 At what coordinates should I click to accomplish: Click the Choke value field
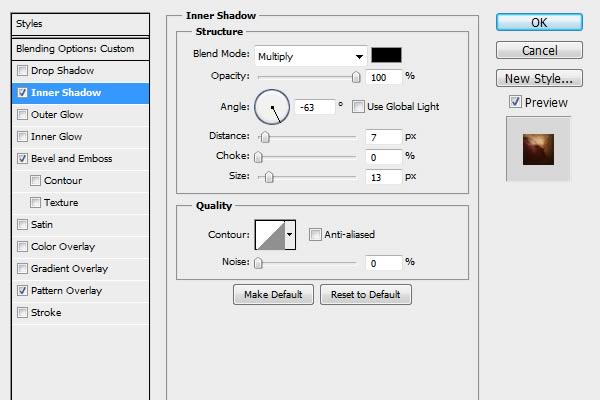[384, 157]
